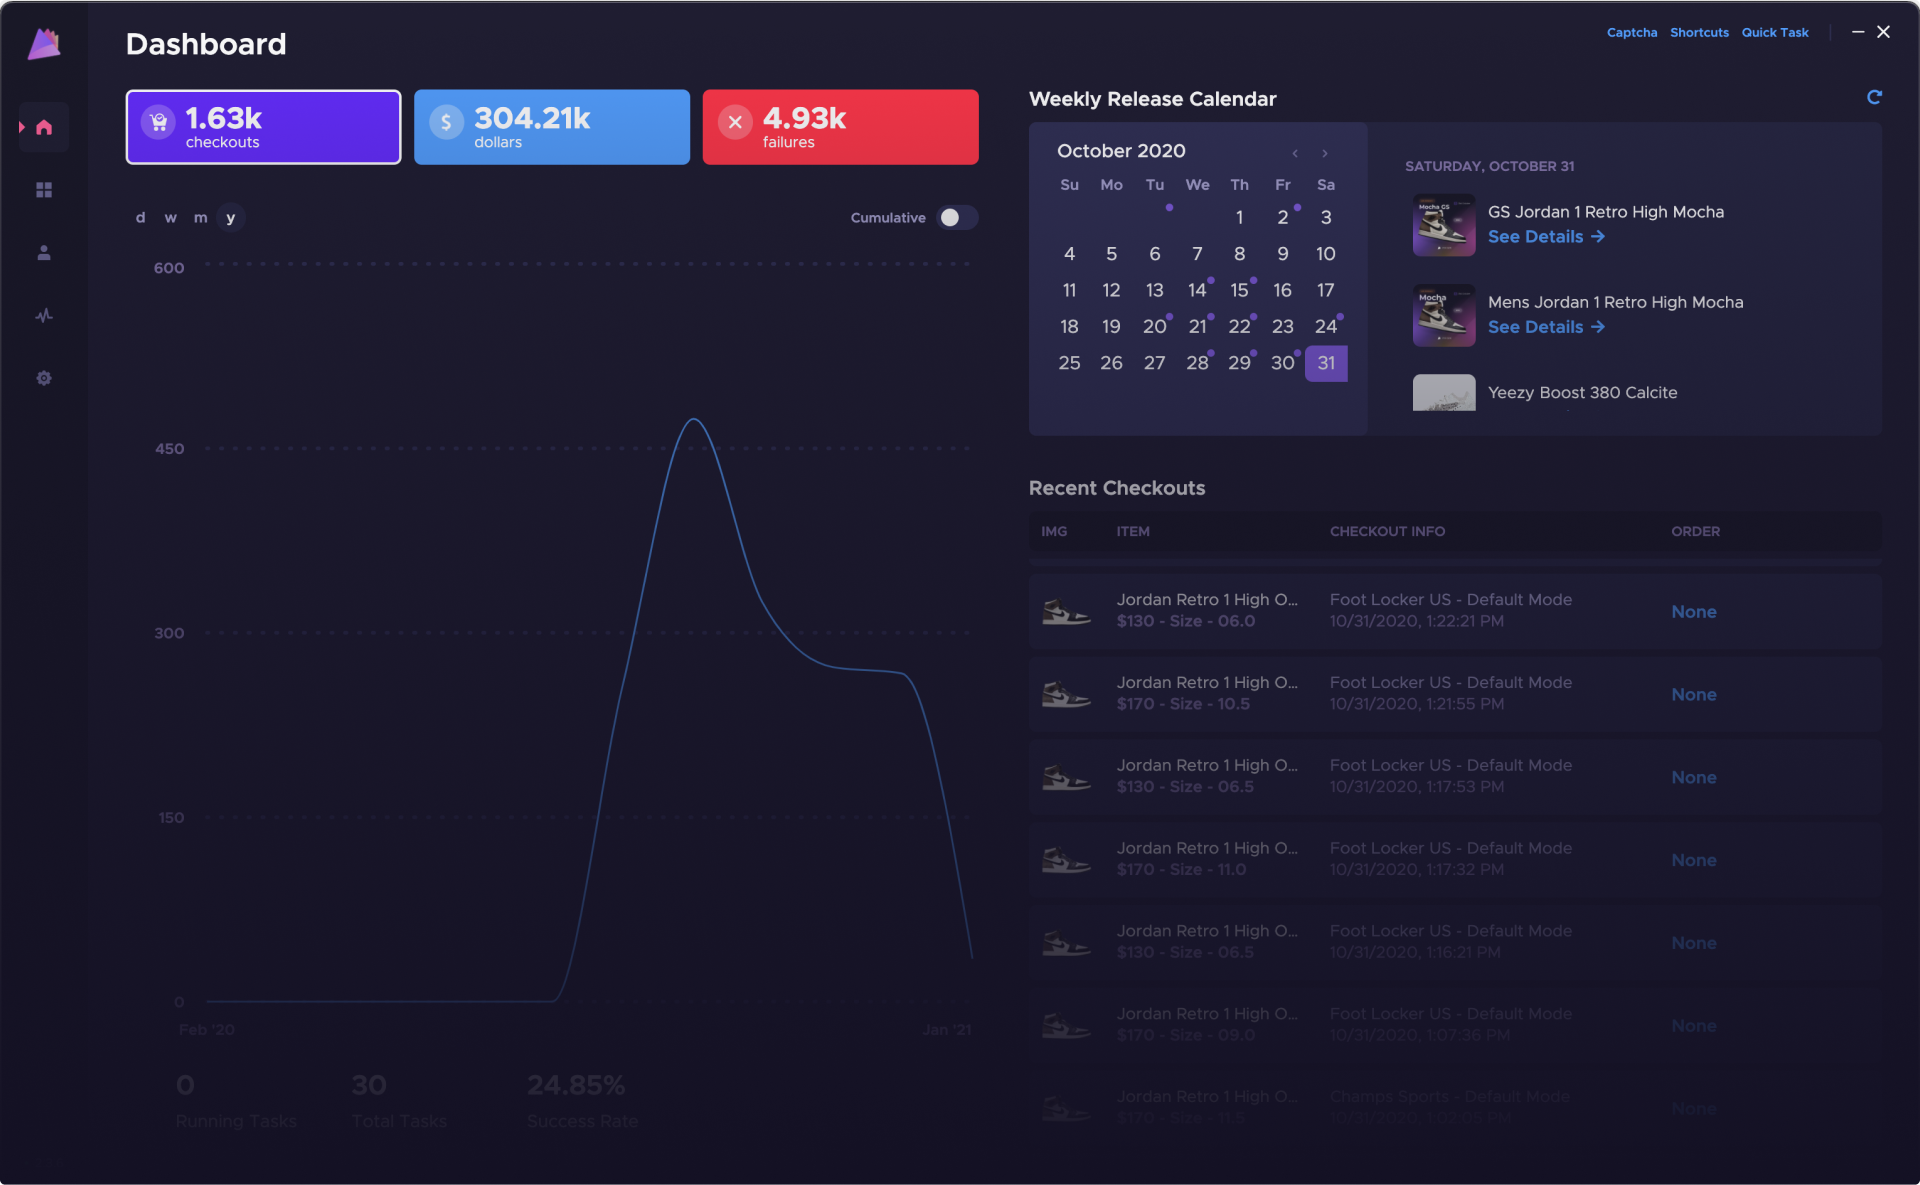Click Yeezy Boost 380 Calcite thumbnail

[x=1444, y=393]
